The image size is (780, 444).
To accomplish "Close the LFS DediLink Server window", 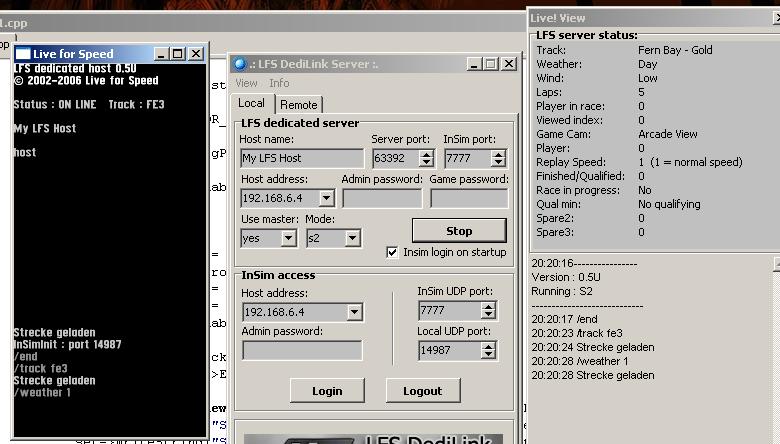I will point(509,64).
